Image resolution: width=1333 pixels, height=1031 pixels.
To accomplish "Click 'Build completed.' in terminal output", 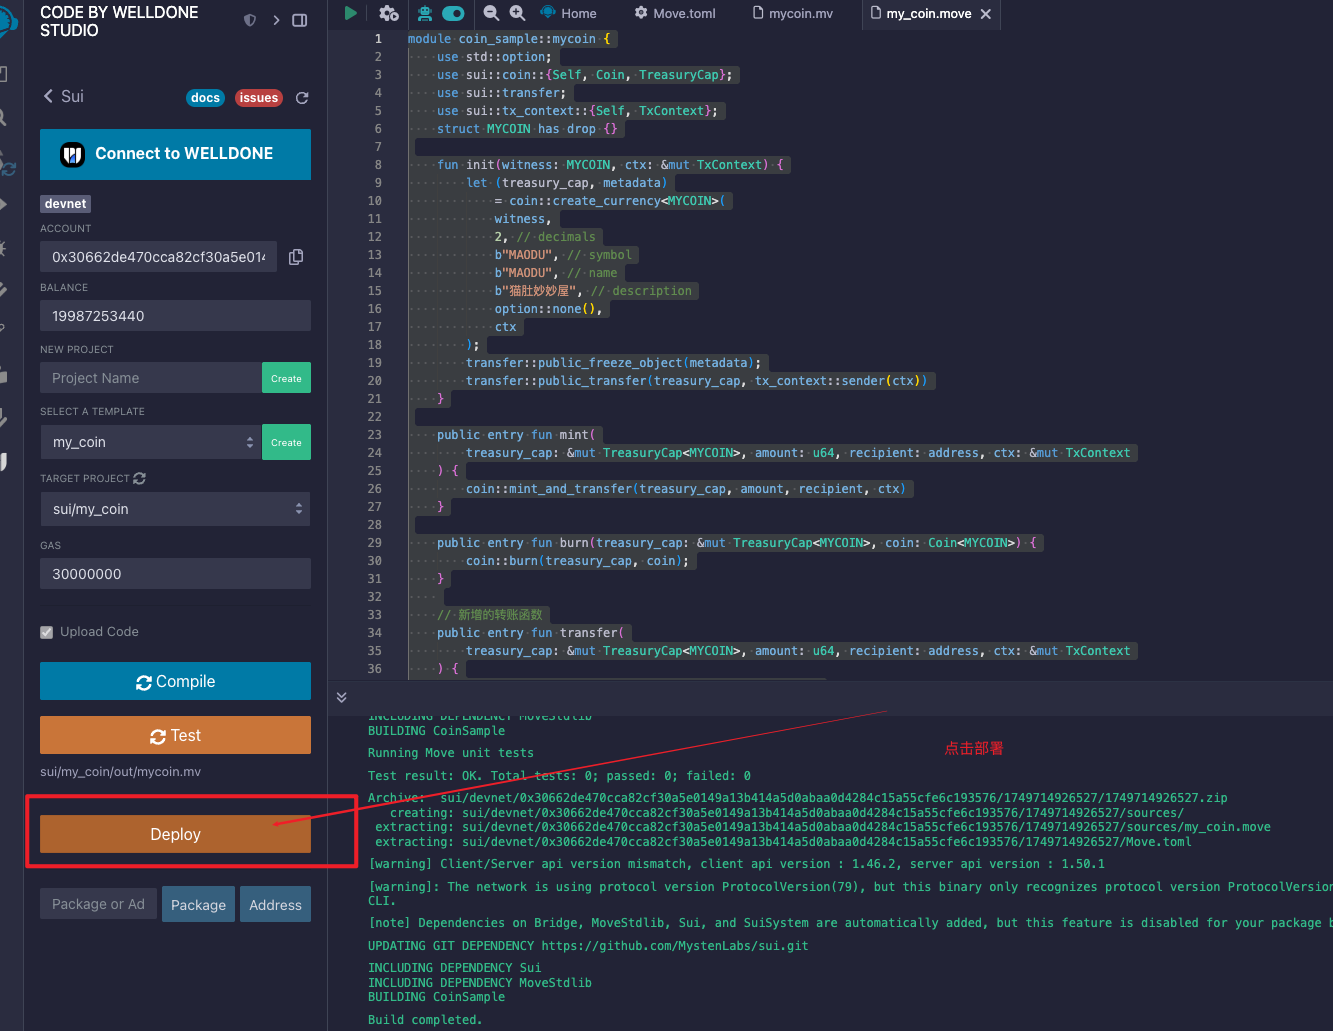I will click(425, 1020).
